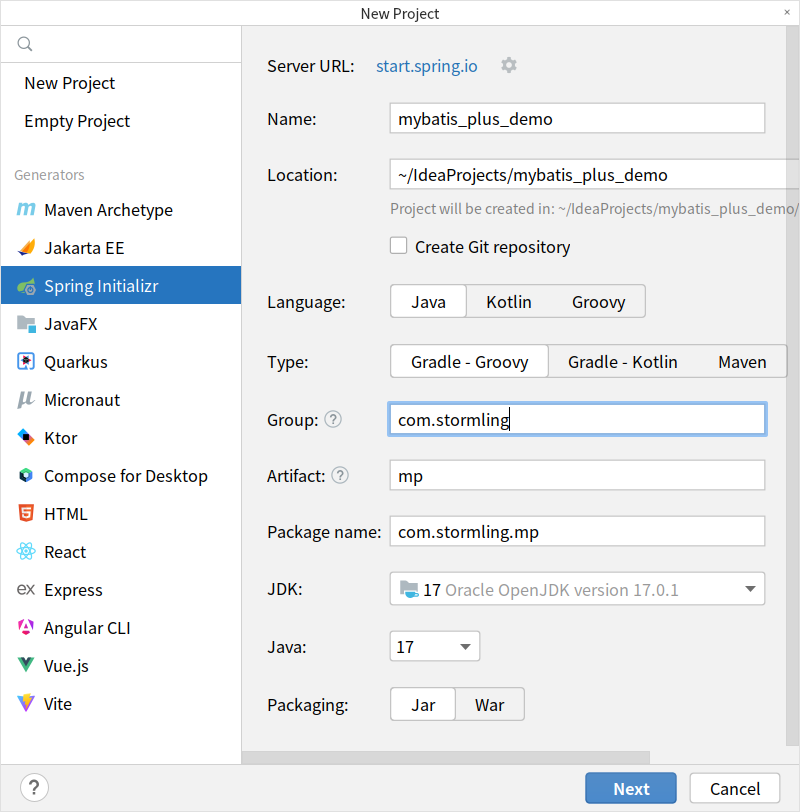Click the HTML5 shield icon
This screenshot has height=812, width=800.
point(26,513)
